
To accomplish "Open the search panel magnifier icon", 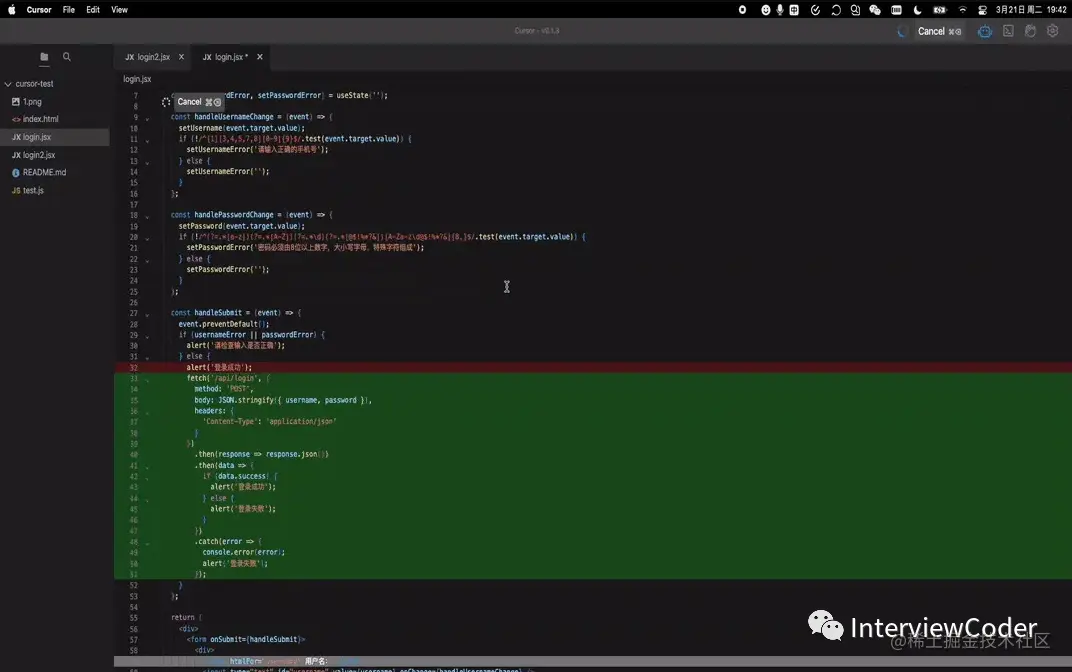I will 67,57.
